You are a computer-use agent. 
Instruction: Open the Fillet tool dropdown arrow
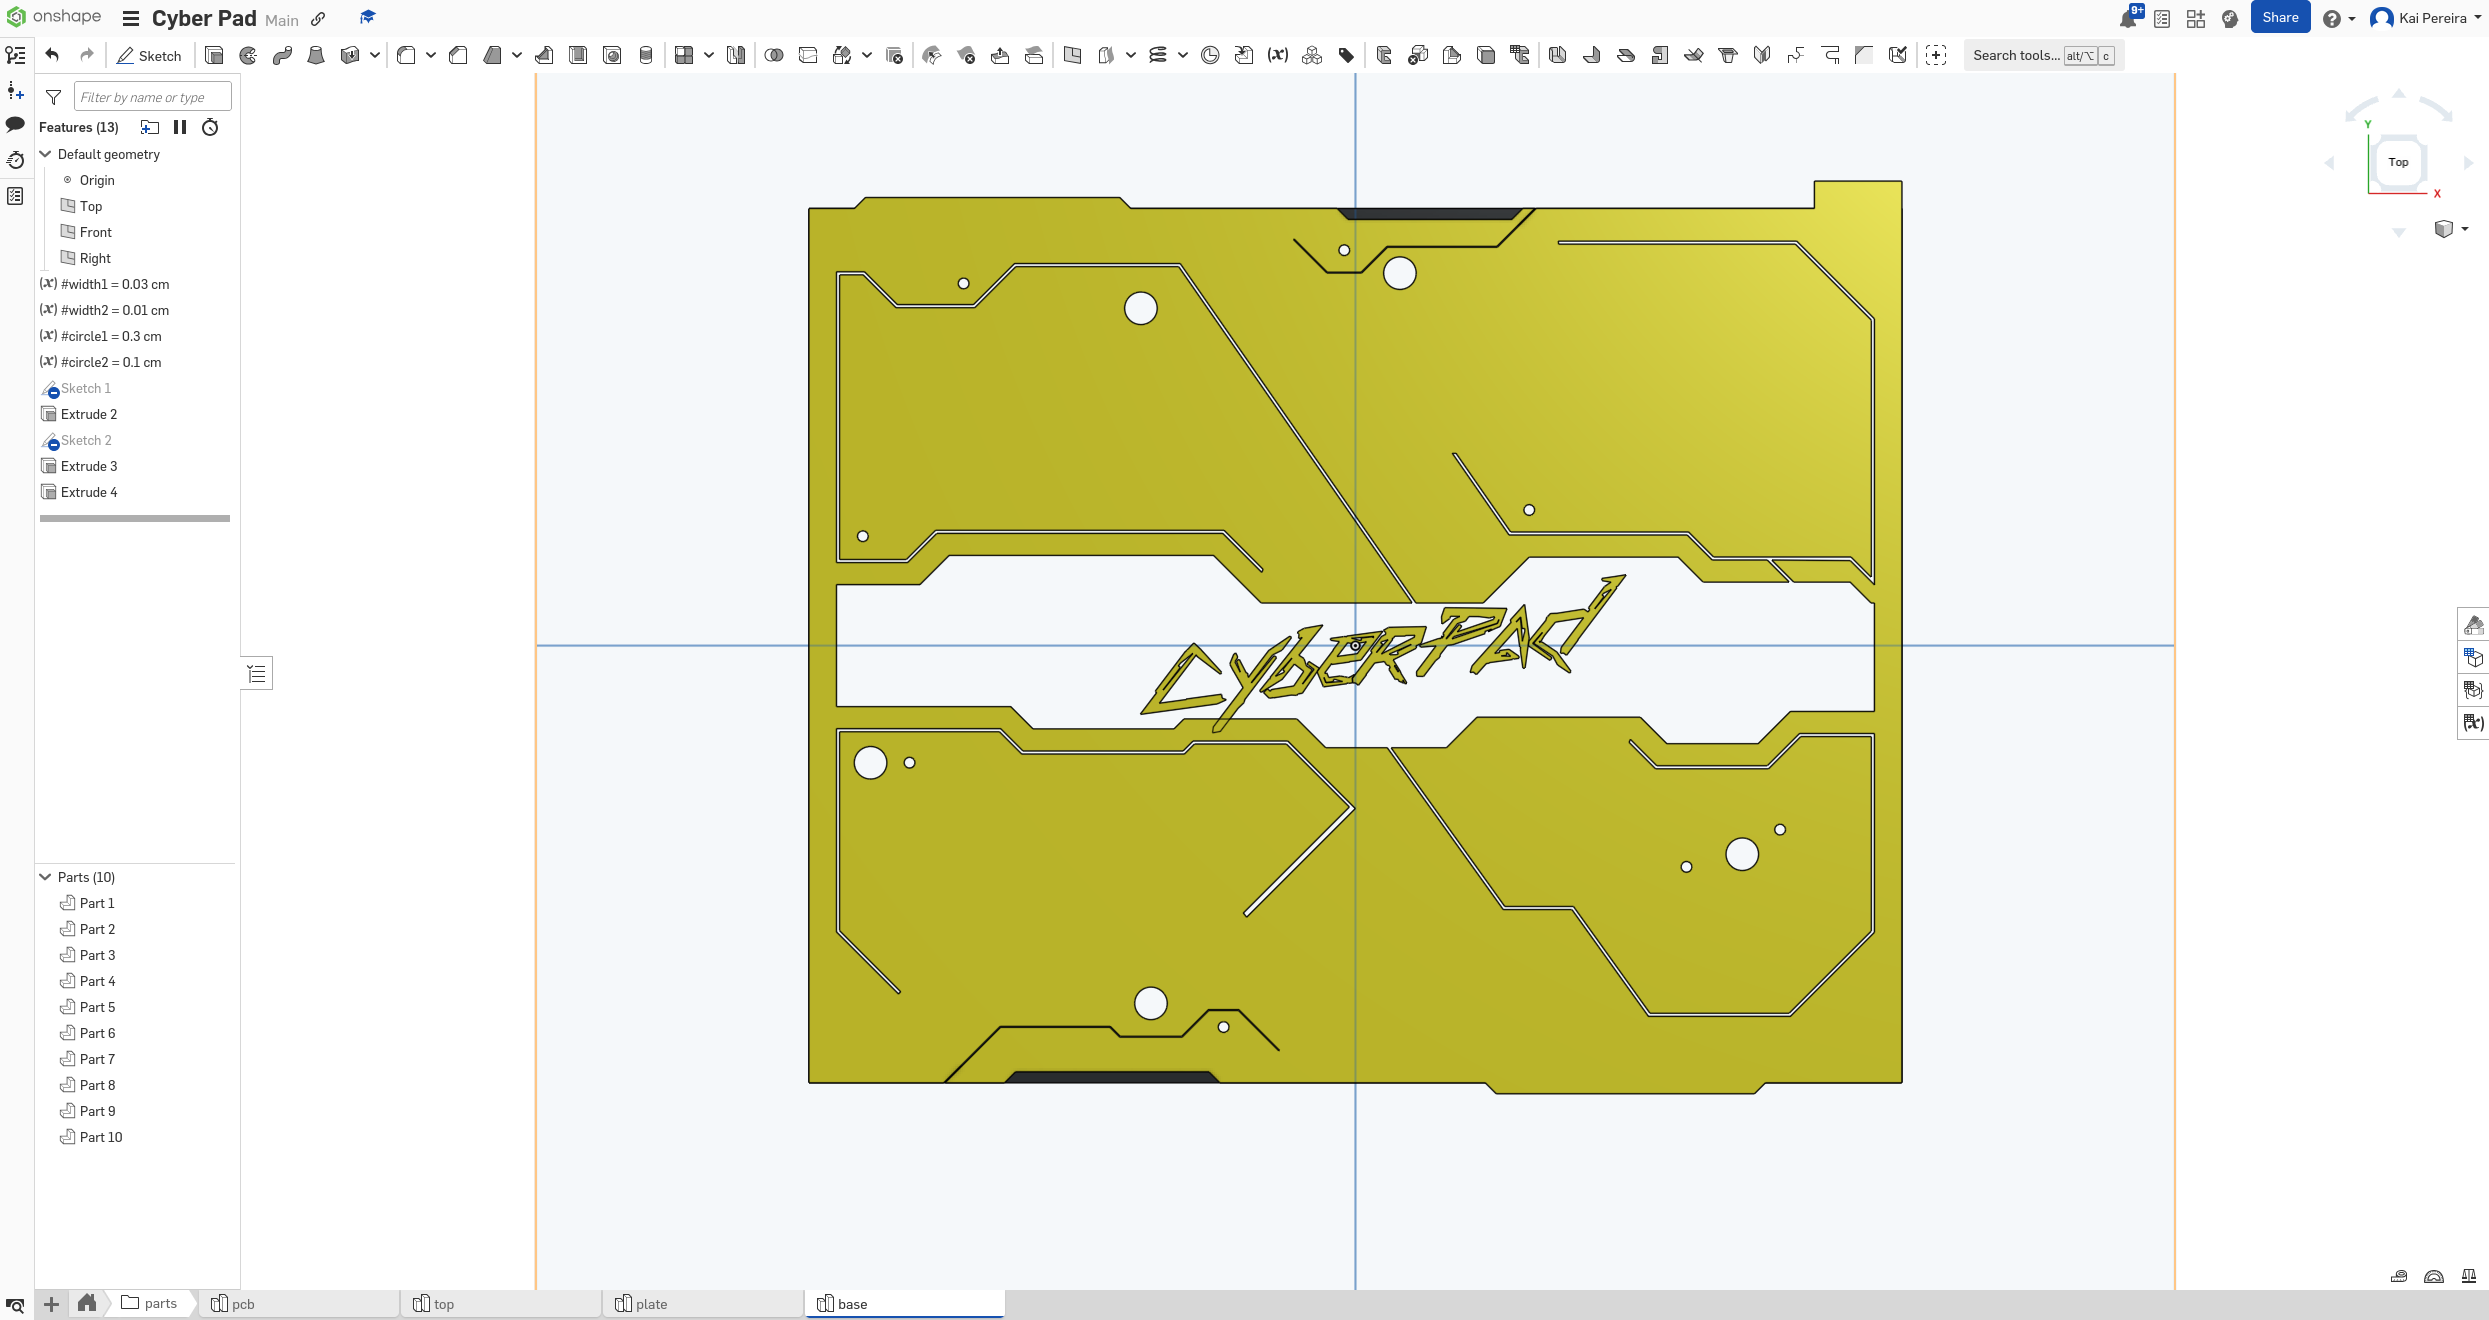[431, 55]
